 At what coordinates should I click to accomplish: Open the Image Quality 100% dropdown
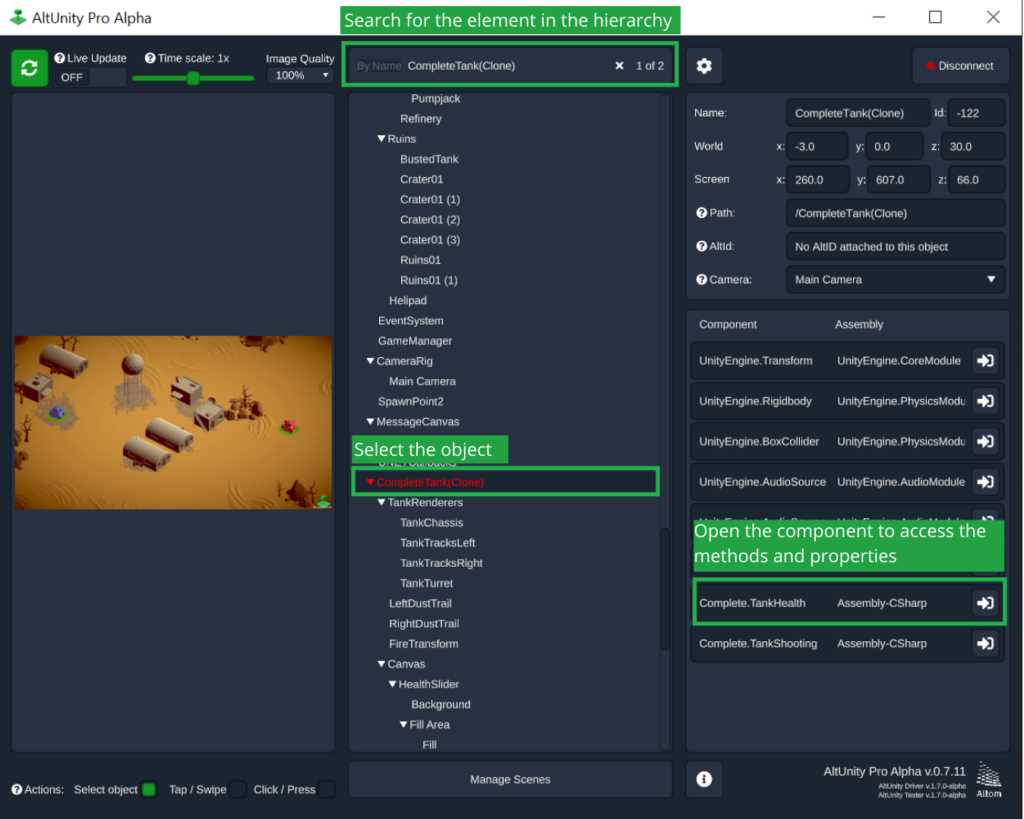pyautogui.click(x=300, y=76)
